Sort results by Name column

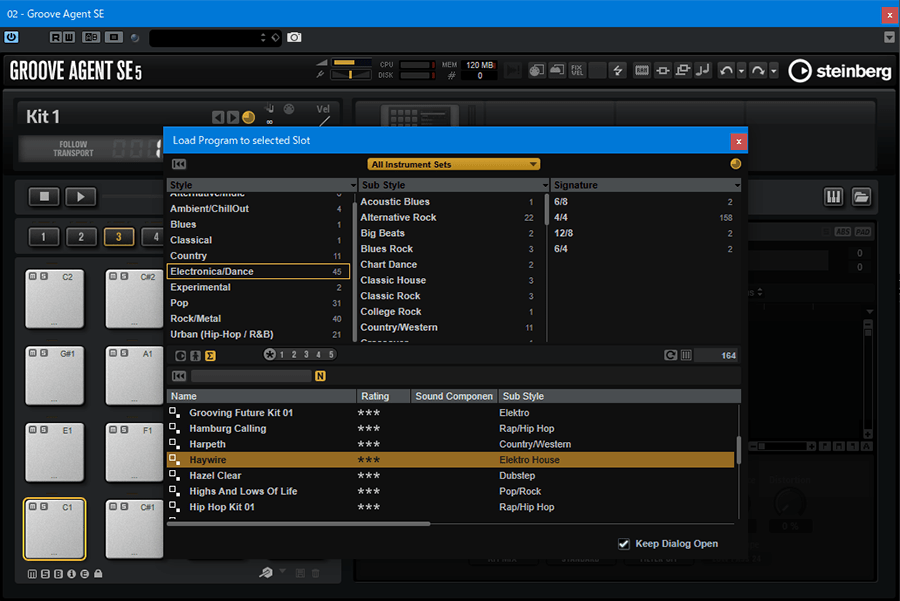262,396
